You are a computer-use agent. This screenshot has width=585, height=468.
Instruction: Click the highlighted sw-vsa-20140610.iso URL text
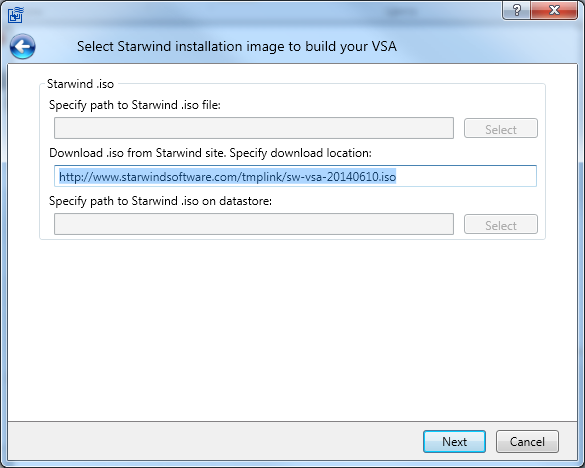point(228,176)
